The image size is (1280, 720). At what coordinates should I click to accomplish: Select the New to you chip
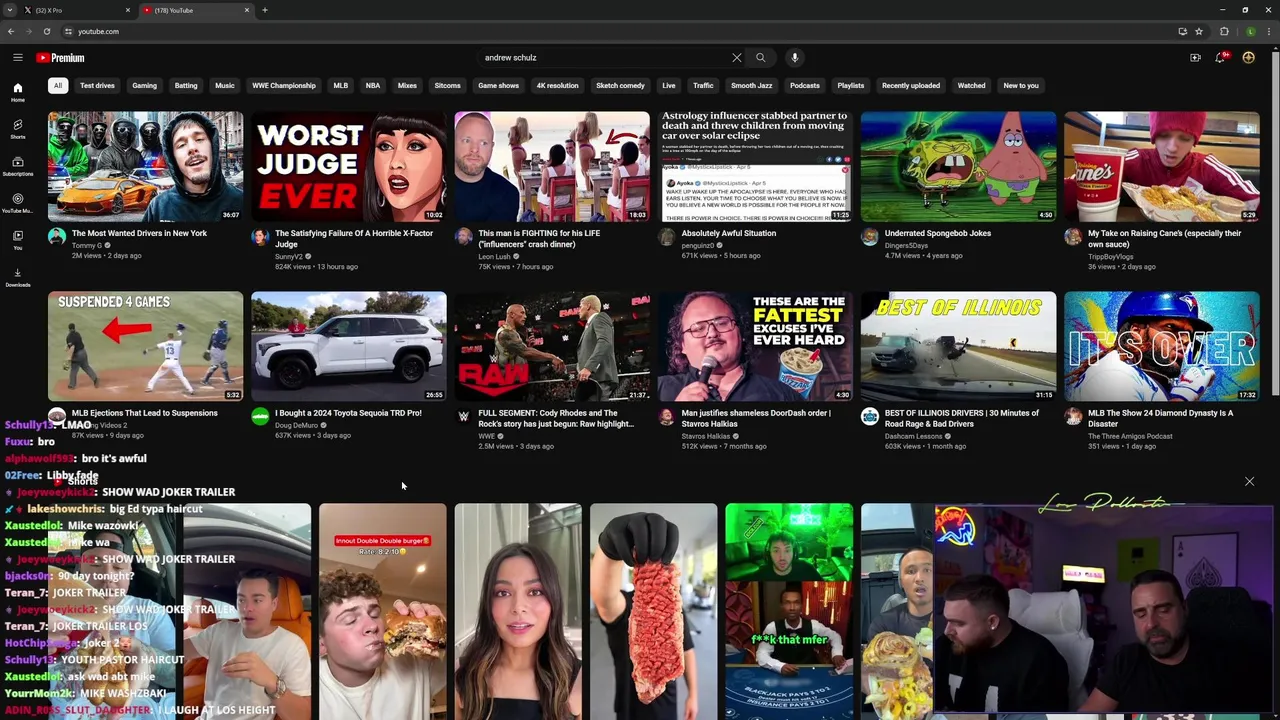[1021, 86]
